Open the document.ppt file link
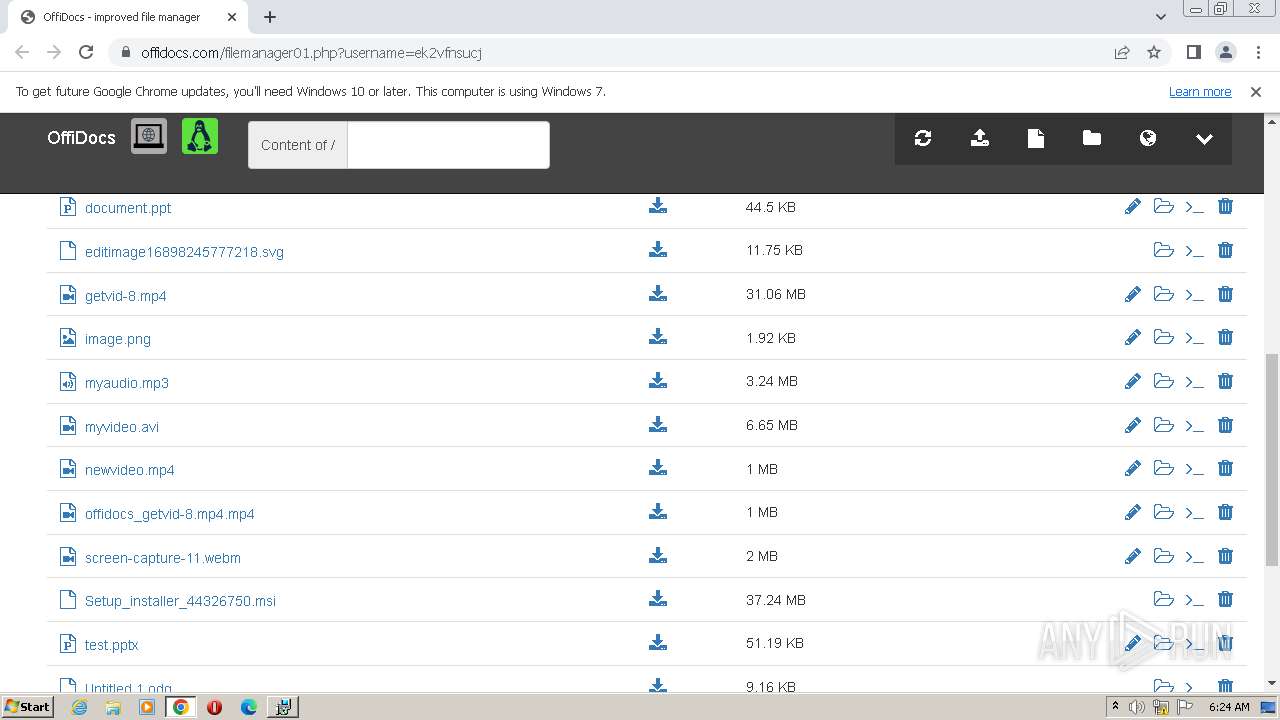Viewport: 1280px width, 720px height. tap(128, 208)
